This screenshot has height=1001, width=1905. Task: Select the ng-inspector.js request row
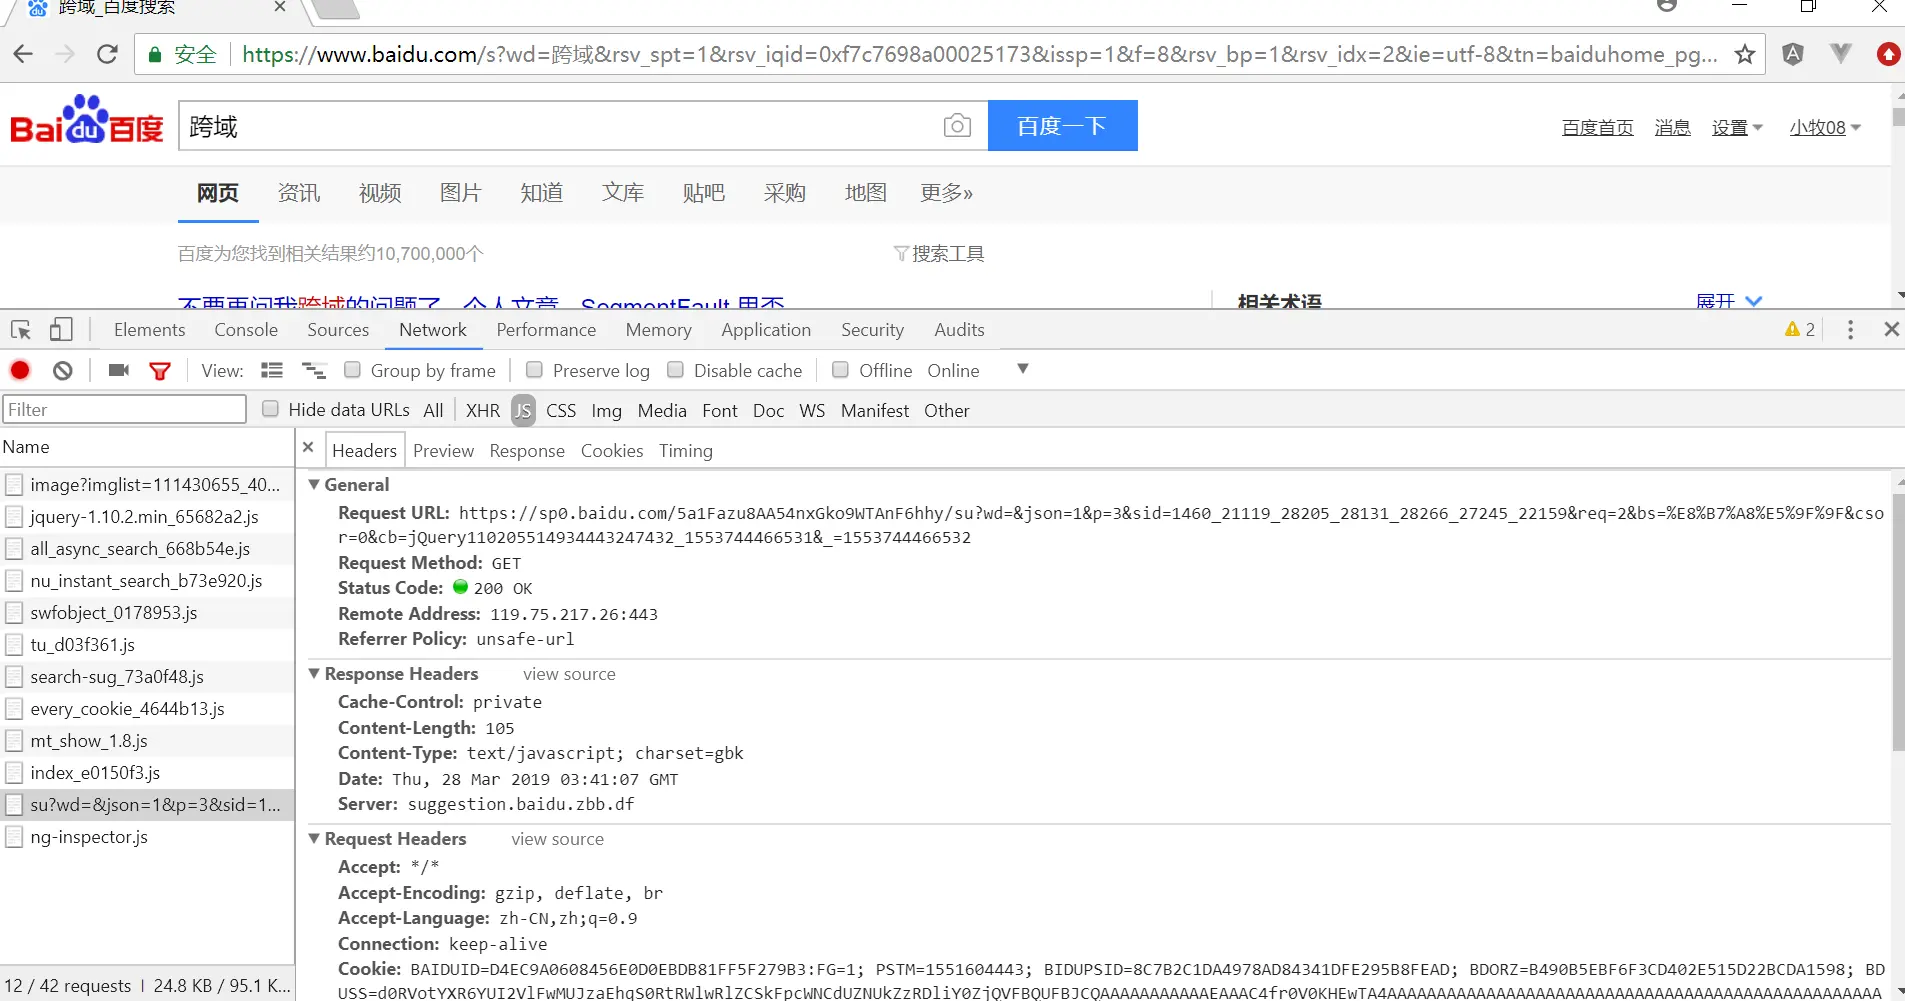point(147,837)
